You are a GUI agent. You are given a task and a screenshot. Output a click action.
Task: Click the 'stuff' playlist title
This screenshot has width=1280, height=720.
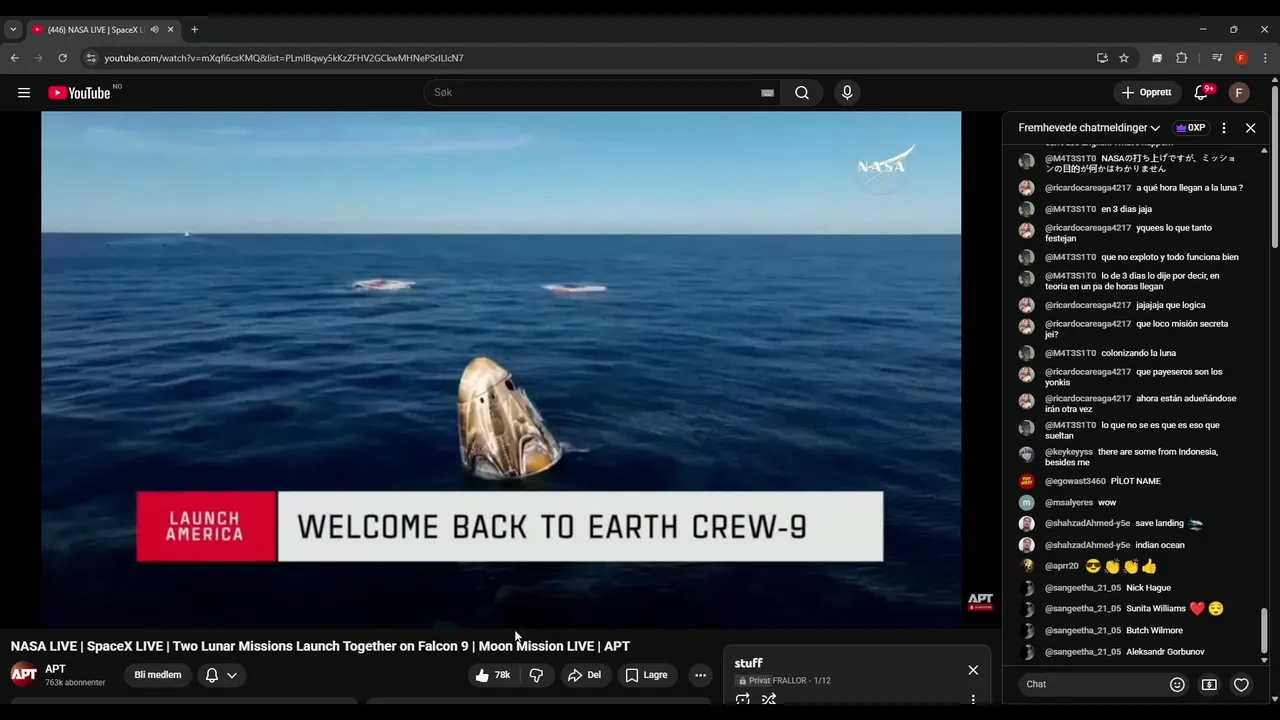point(748,663)
